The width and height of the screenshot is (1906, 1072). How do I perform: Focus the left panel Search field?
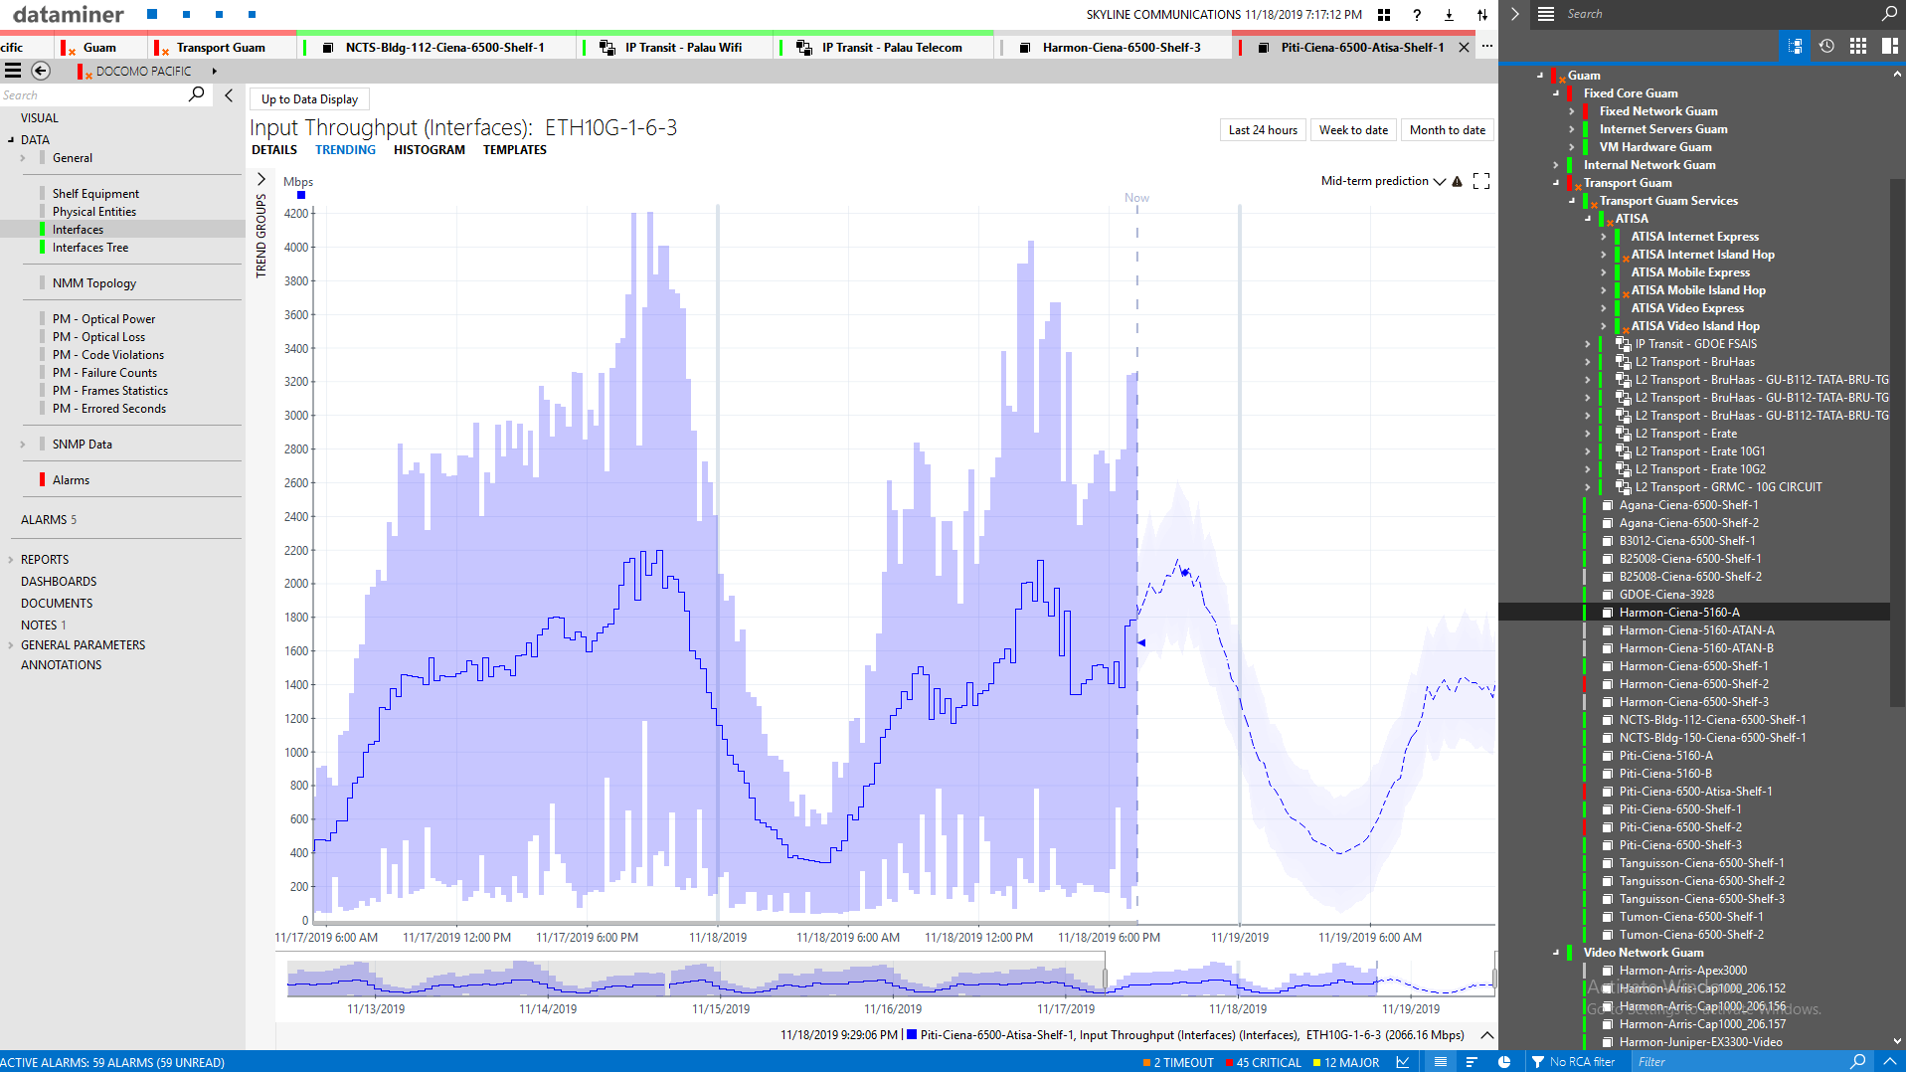93,95
